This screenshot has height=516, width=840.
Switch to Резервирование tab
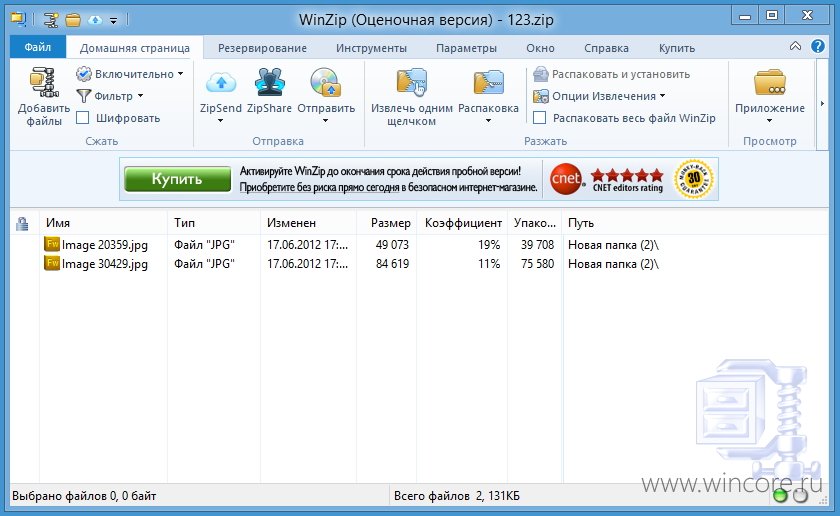click(262, 48)
